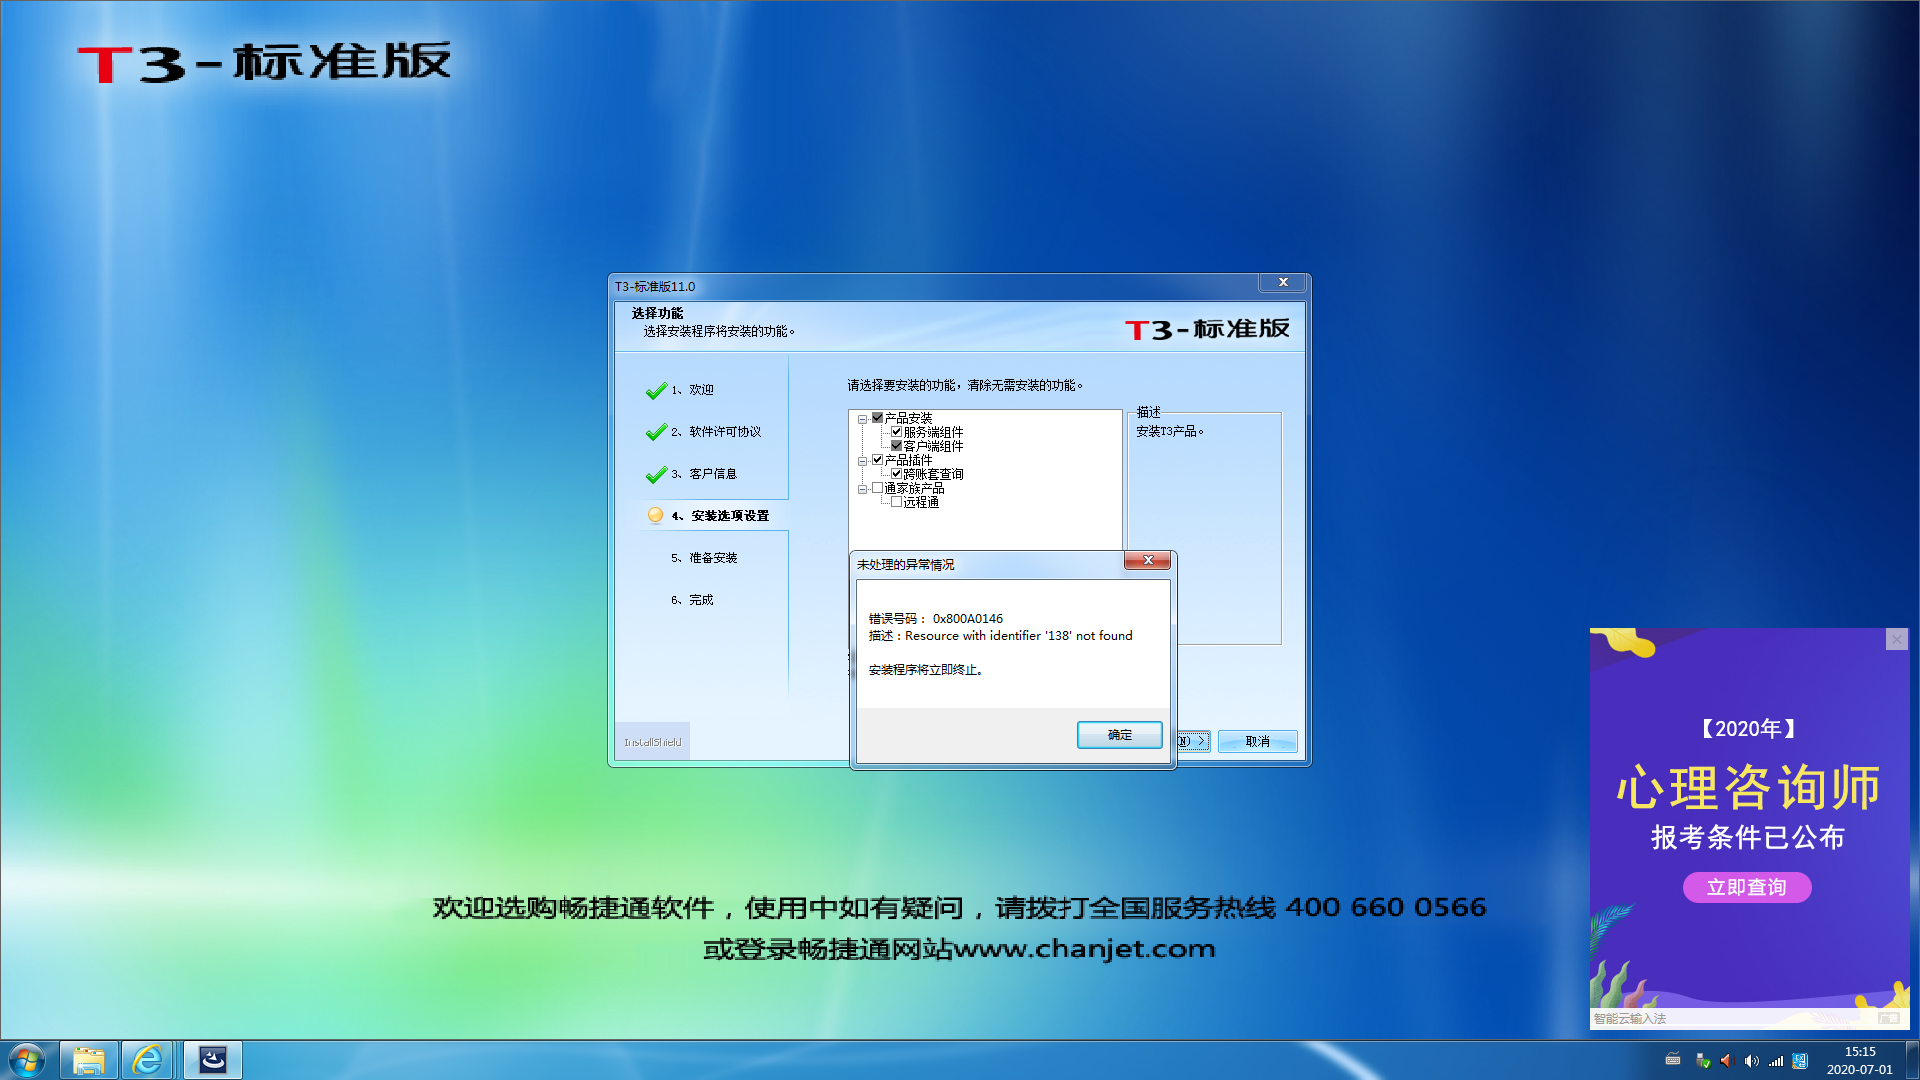Click the green check beside 3、客户信息

pyautogui.click(x=656, y=475)
